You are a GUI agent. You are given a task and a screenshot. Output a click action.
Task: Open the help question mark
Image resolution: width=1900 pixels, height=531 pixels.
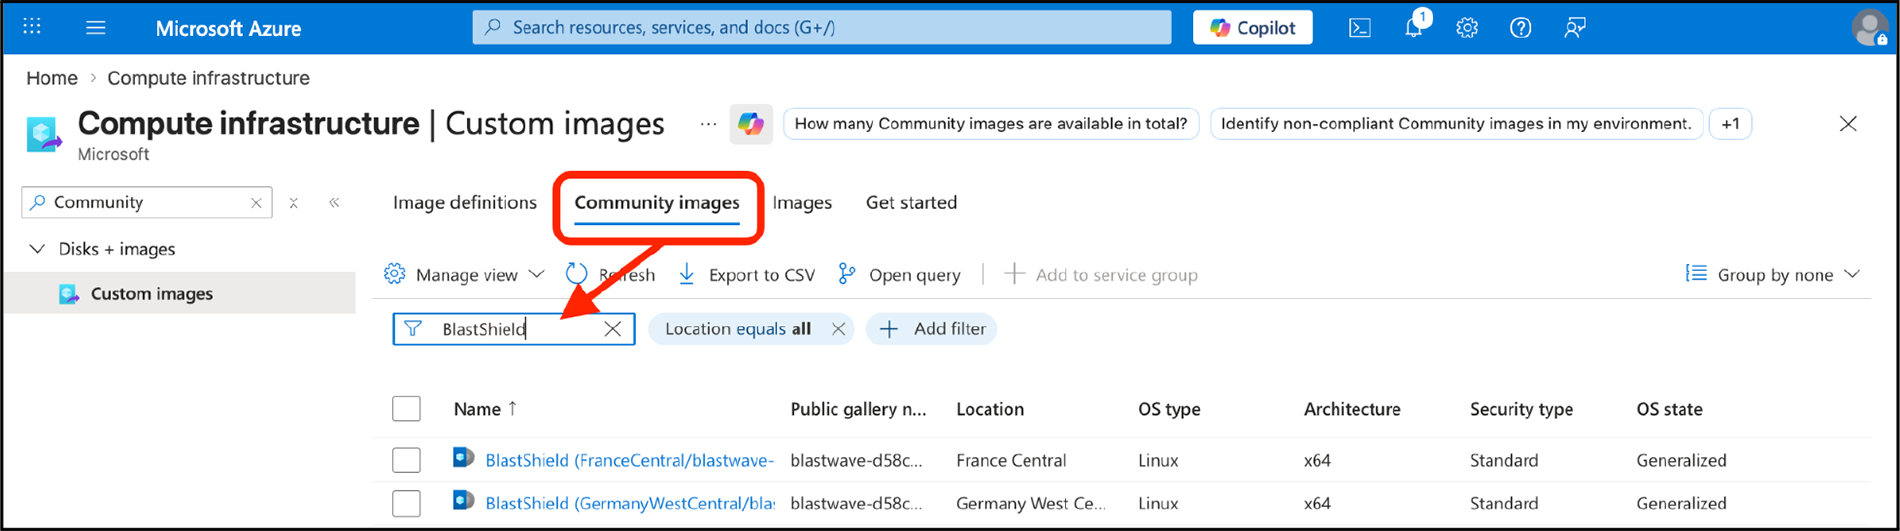pos(1521,28)
